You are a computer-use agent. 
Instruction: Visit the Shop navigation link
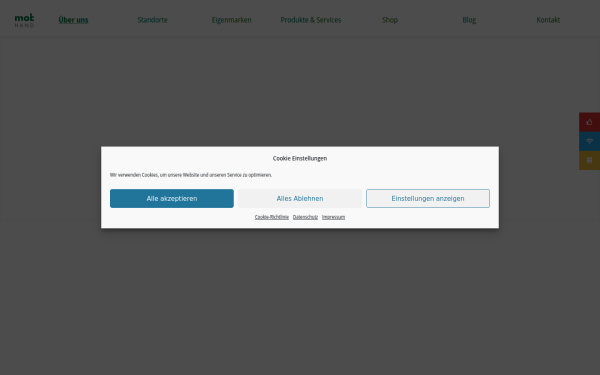[390, 20]
